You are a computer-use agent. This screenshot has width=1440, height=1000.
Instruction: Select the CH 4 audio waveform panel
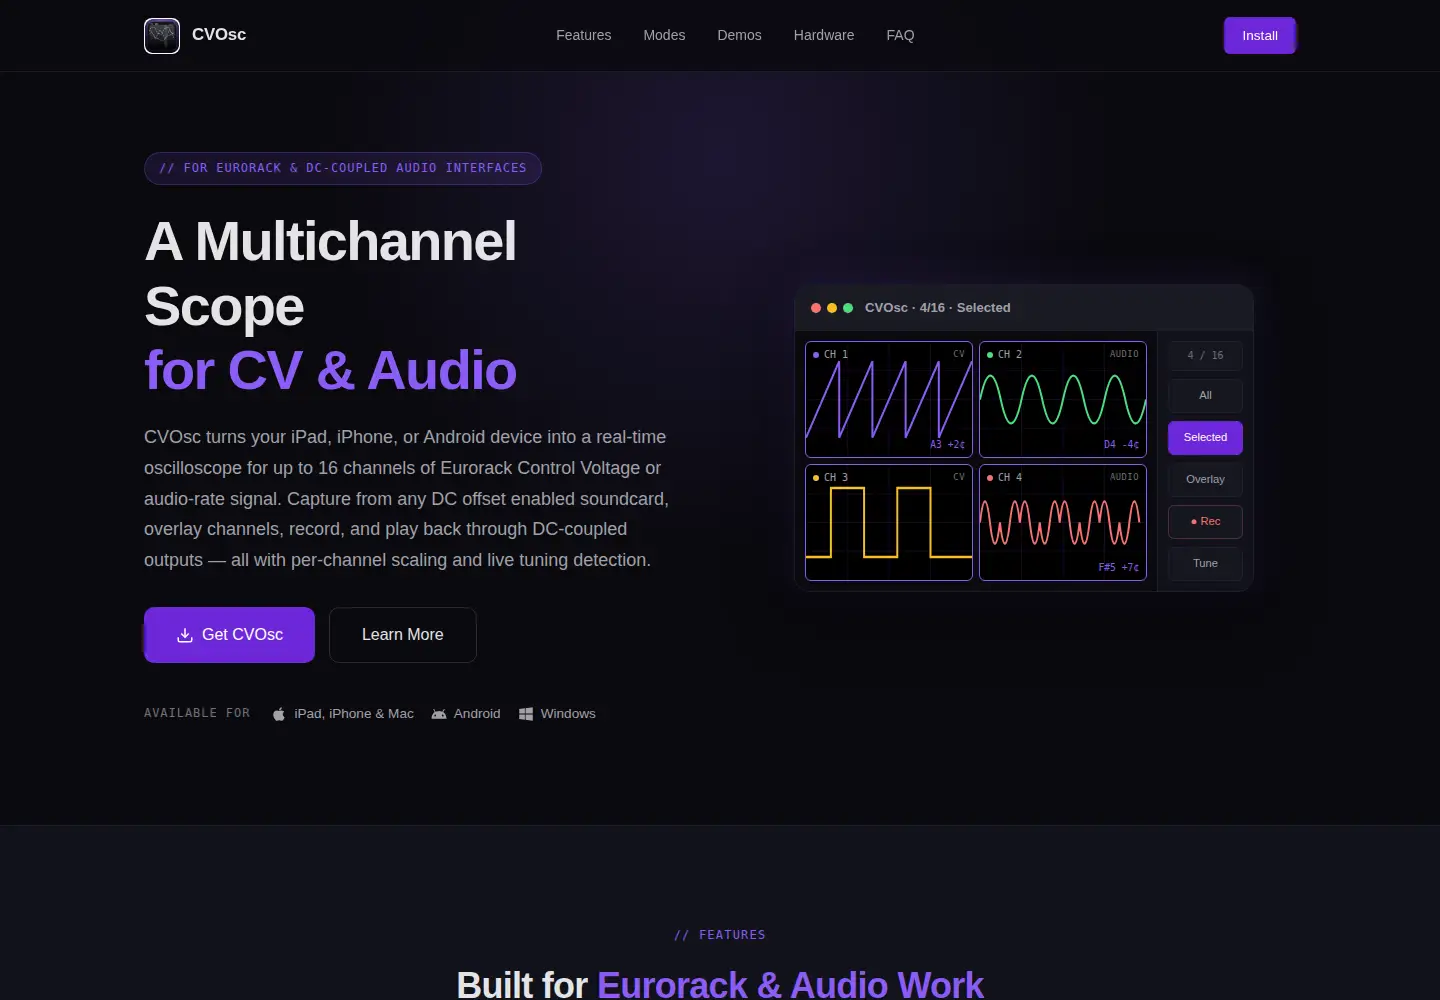1063,522
